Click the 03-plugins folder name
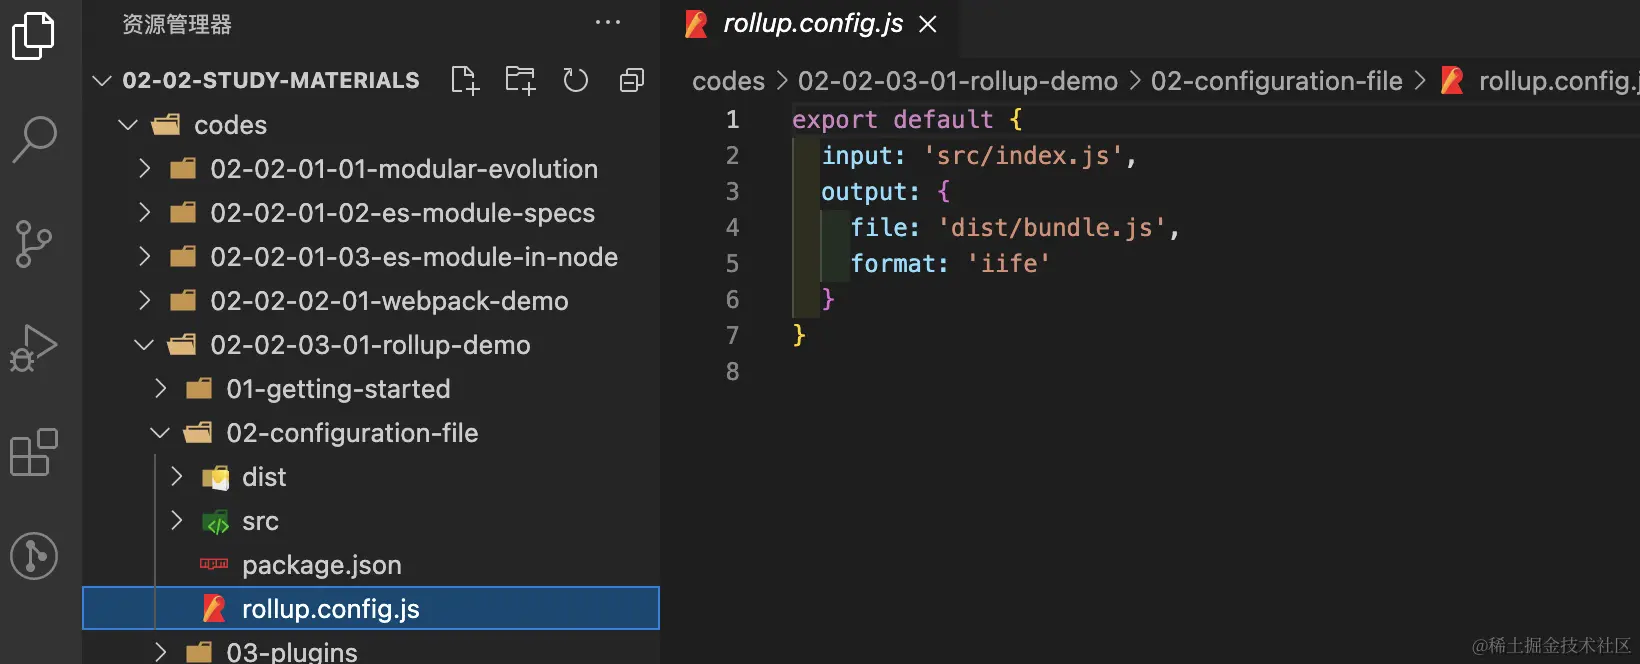Screen dimensions: 1640x664 pyautogui.click(x=292, y=652)
